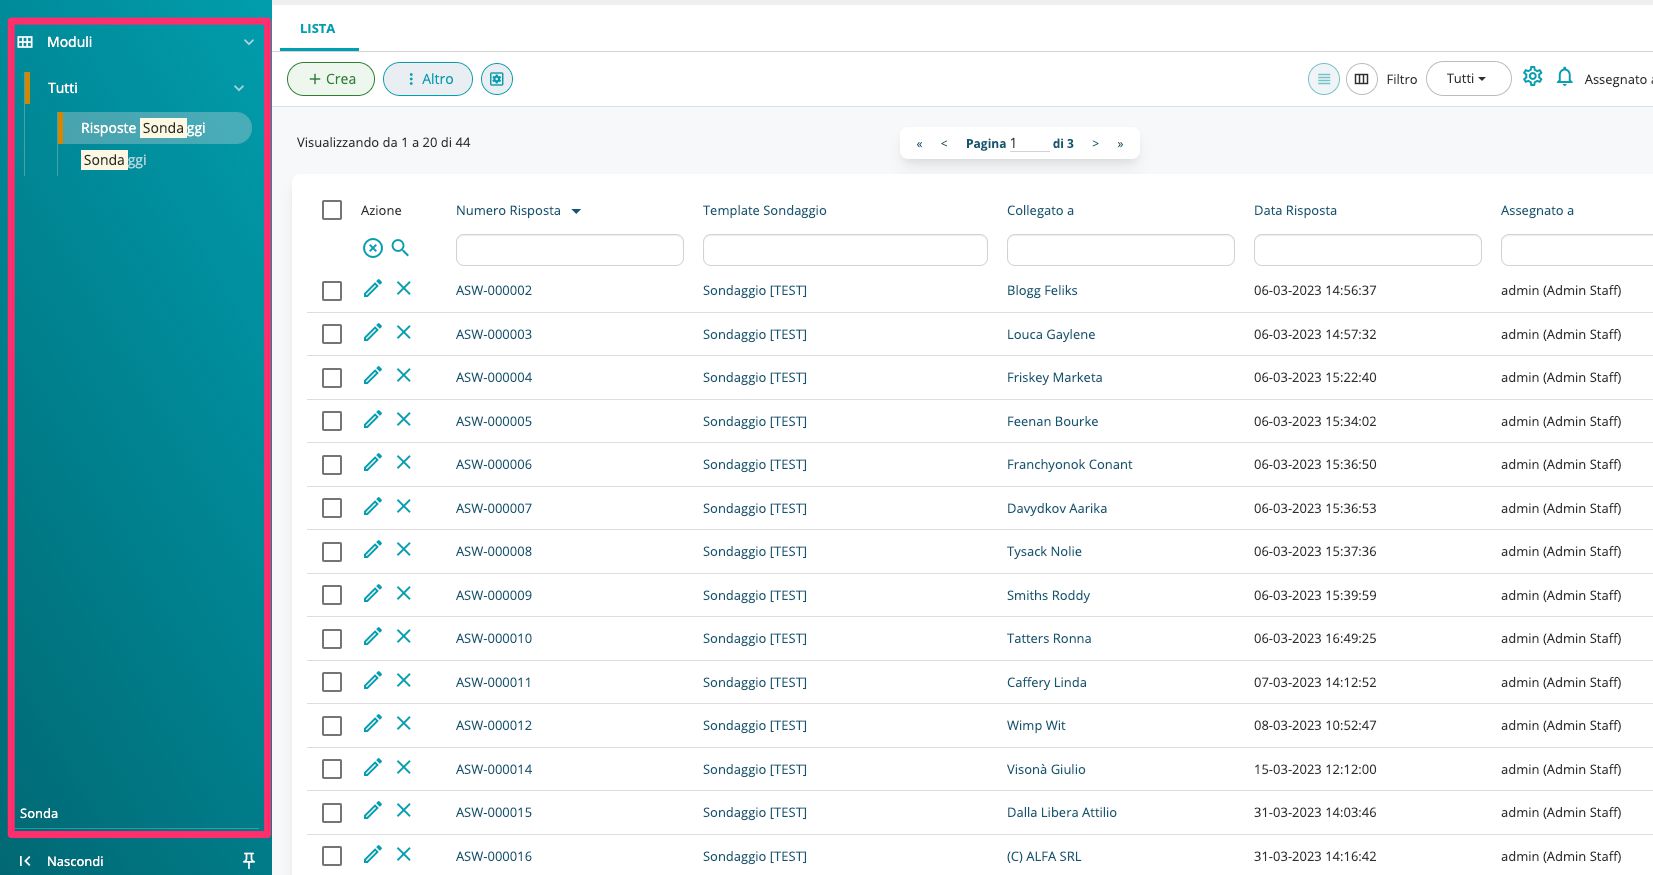Delete record ASW-000002 with the X icon

click(404, 288)
